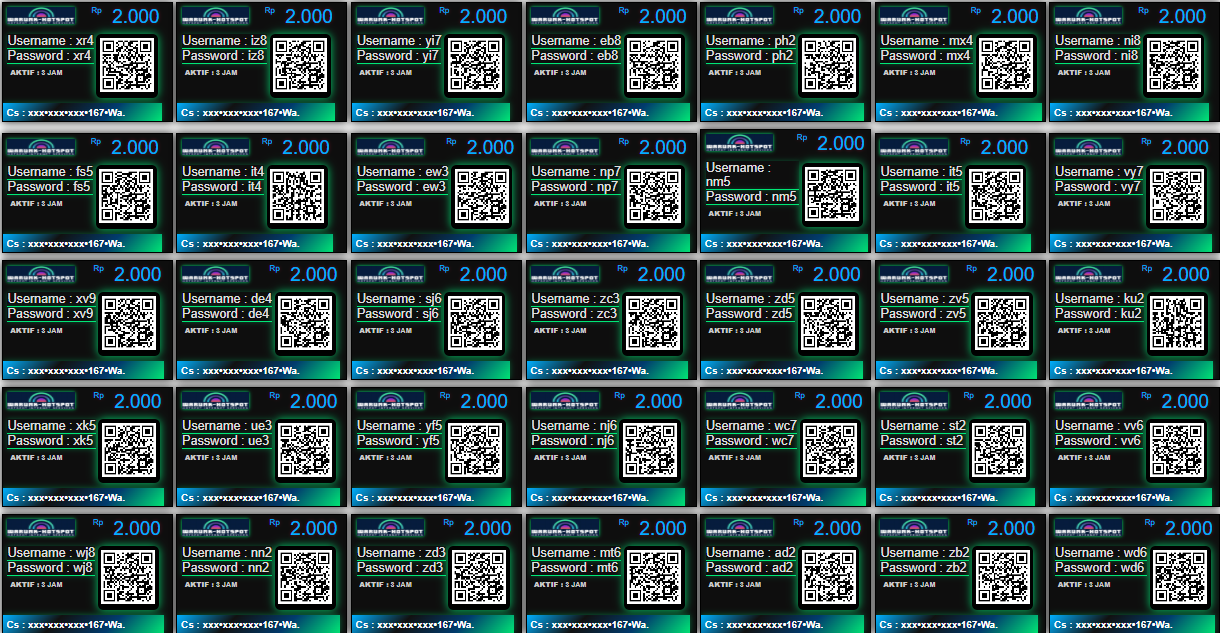Click the WARUNG-HOTSPOT logo on voucher xr4
This screenshot has width=1220, height=633.
[x=41, y=15]
